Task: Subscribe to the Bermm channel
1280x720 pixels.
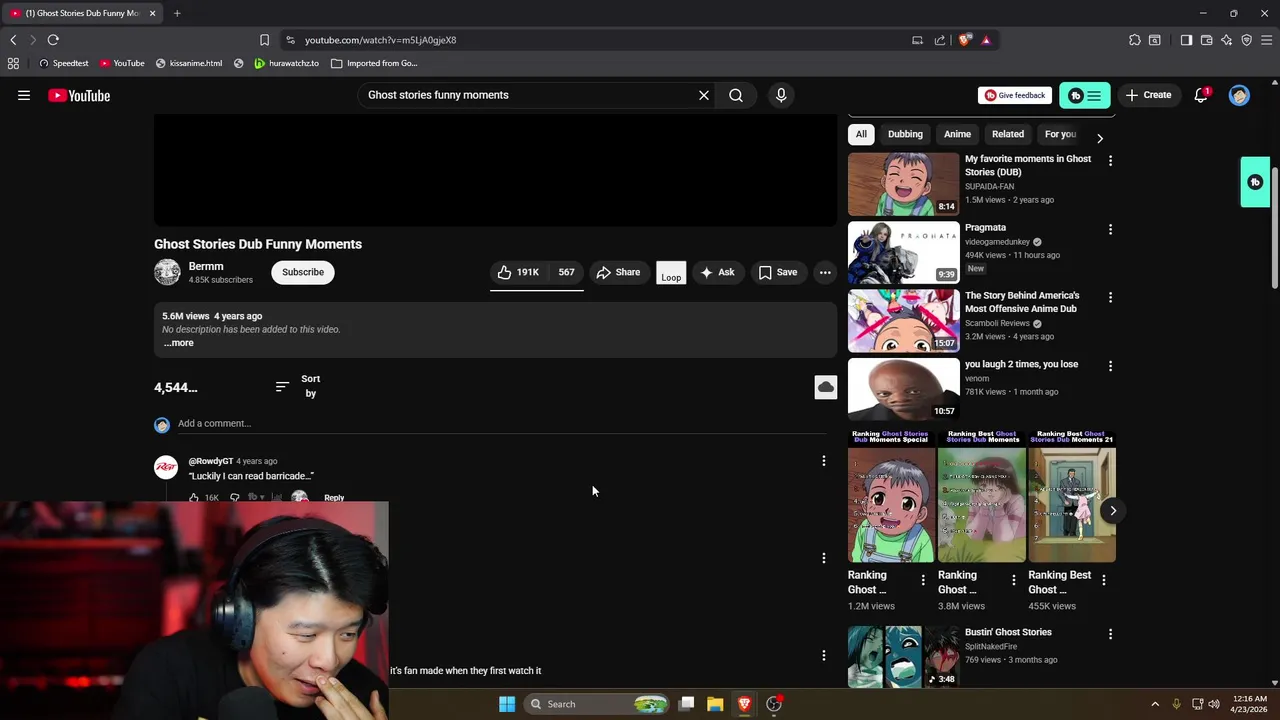Action: 303,272
